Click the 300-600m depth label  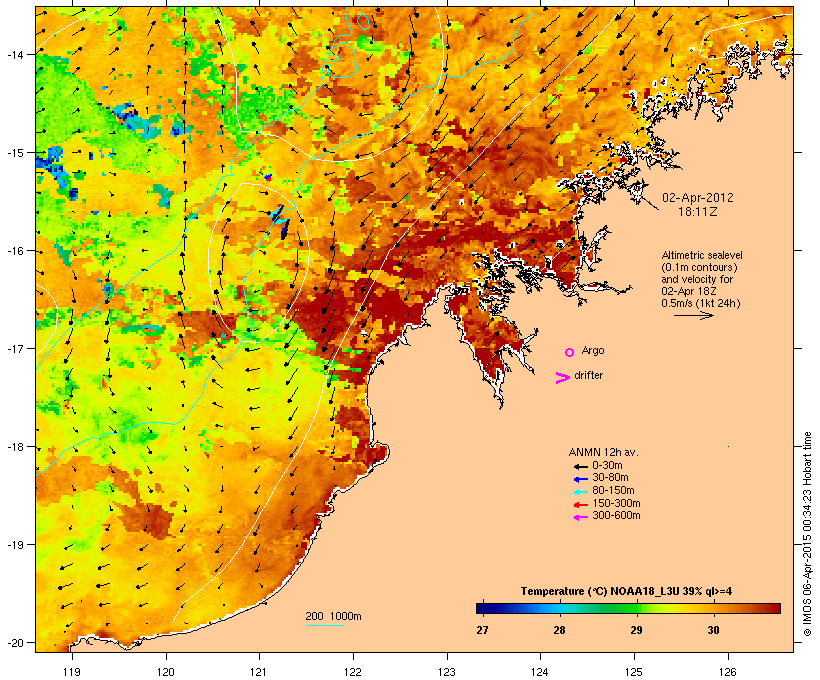[616, 516]
